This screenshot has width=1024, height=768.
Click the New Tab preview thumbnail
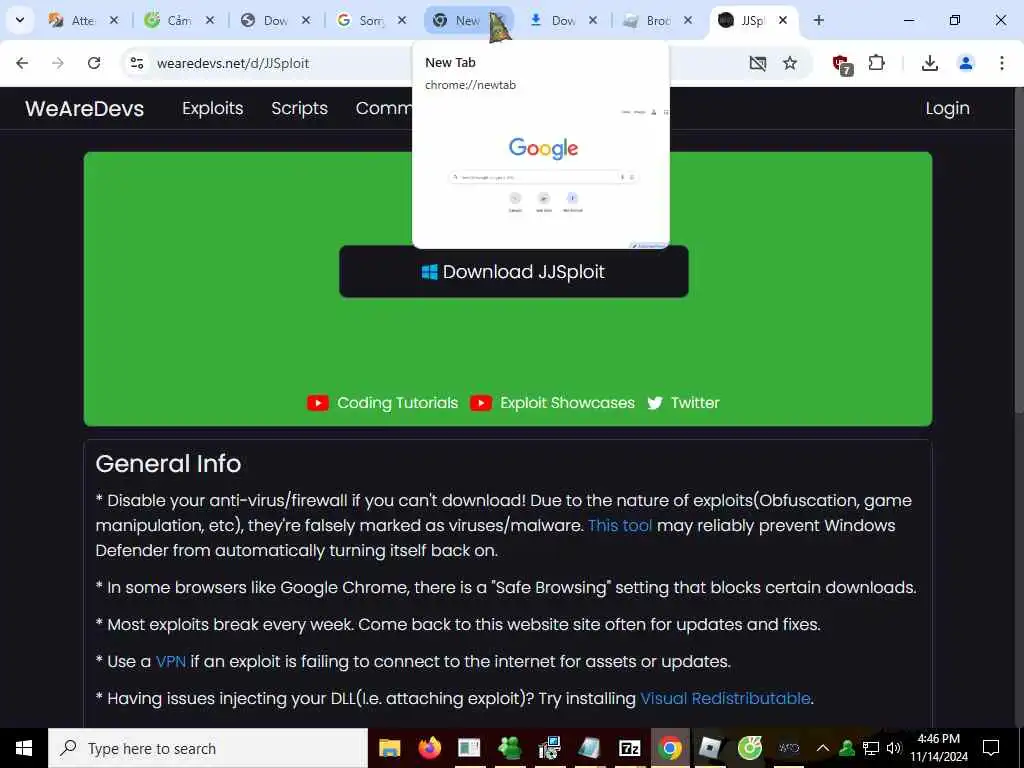click(541, 173)
